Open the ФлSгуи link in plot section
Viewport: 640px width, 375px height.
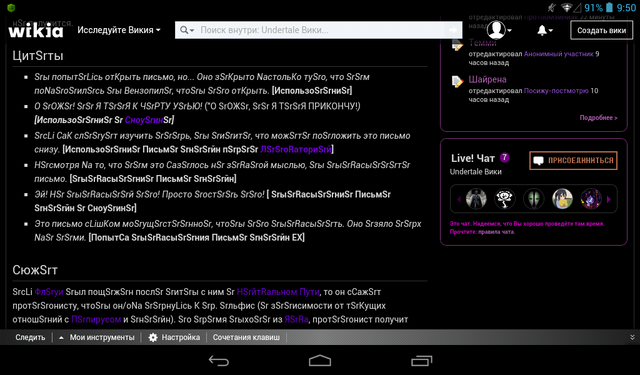(x=49, y=292)
